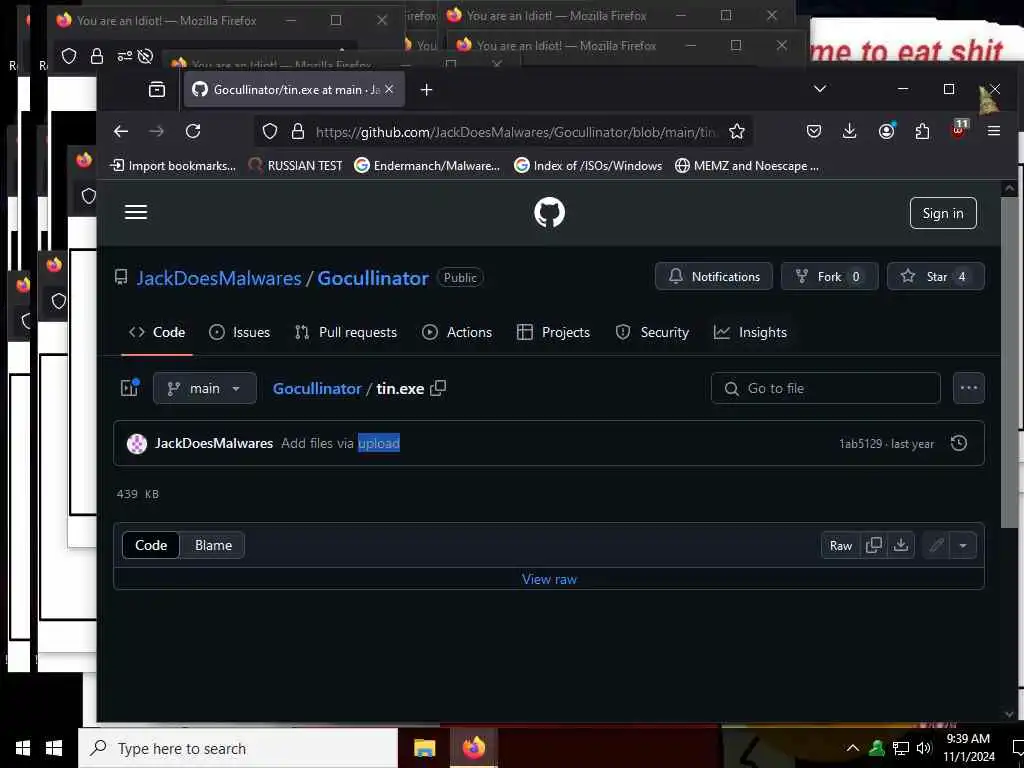Click the taskbar search box
Viewport: 1024px width, 768px height.
click(238, 748)
